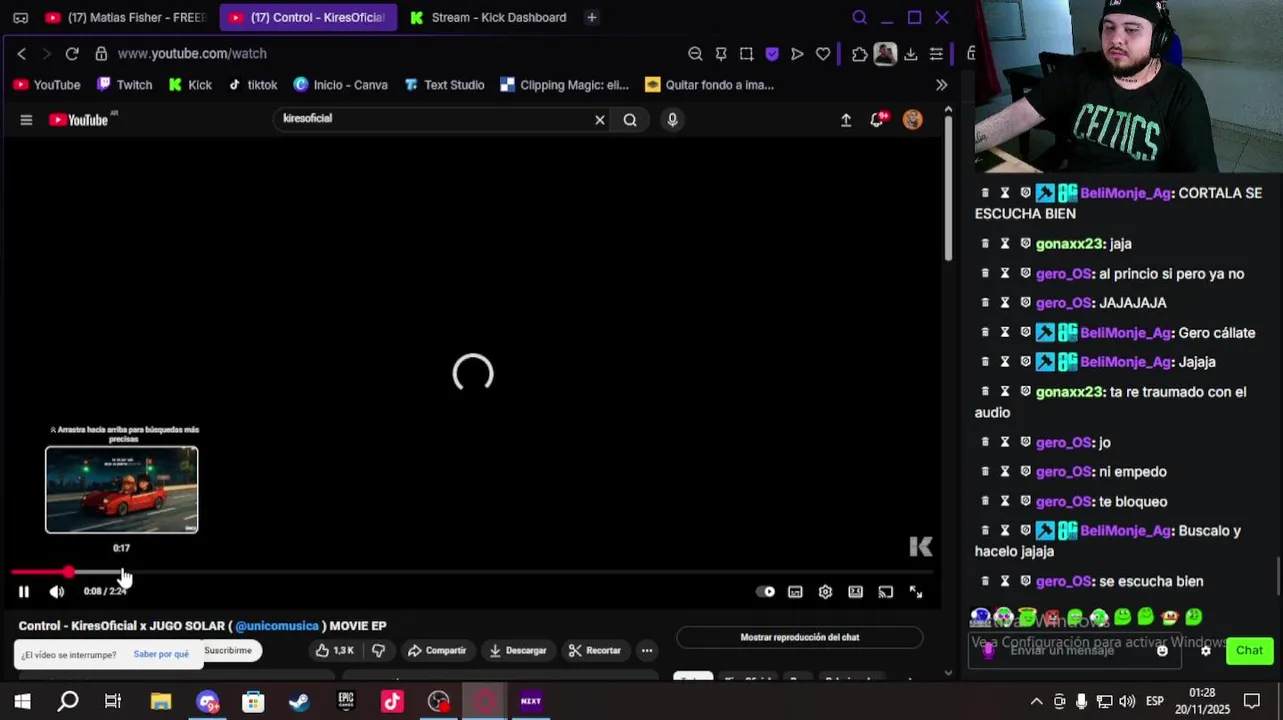
Task: Open a new browser tab
Action: pyautogui.click(x=592, y=17)
